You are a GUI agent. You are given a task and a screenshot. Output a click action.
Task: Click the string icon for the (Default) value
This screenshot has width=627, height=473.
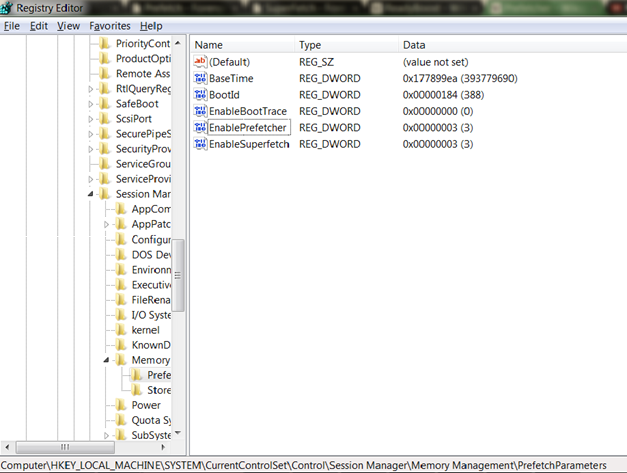click(x=200, y=62)
